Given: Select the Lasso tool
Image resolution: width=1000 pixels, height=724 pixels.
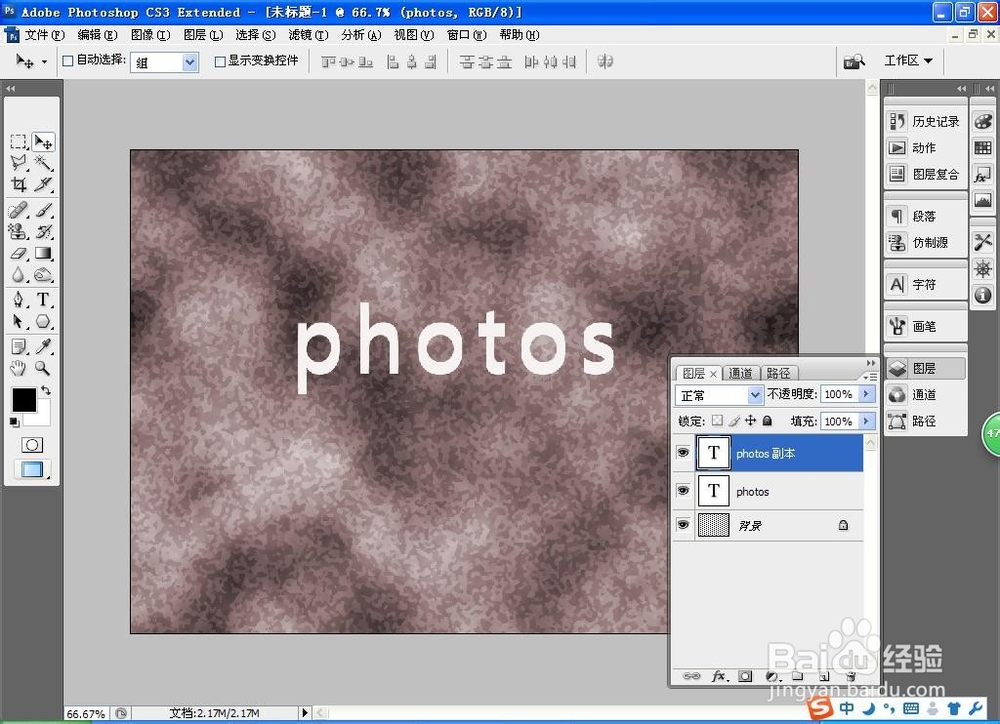Looking at the screenshot, I should [18, 163].
